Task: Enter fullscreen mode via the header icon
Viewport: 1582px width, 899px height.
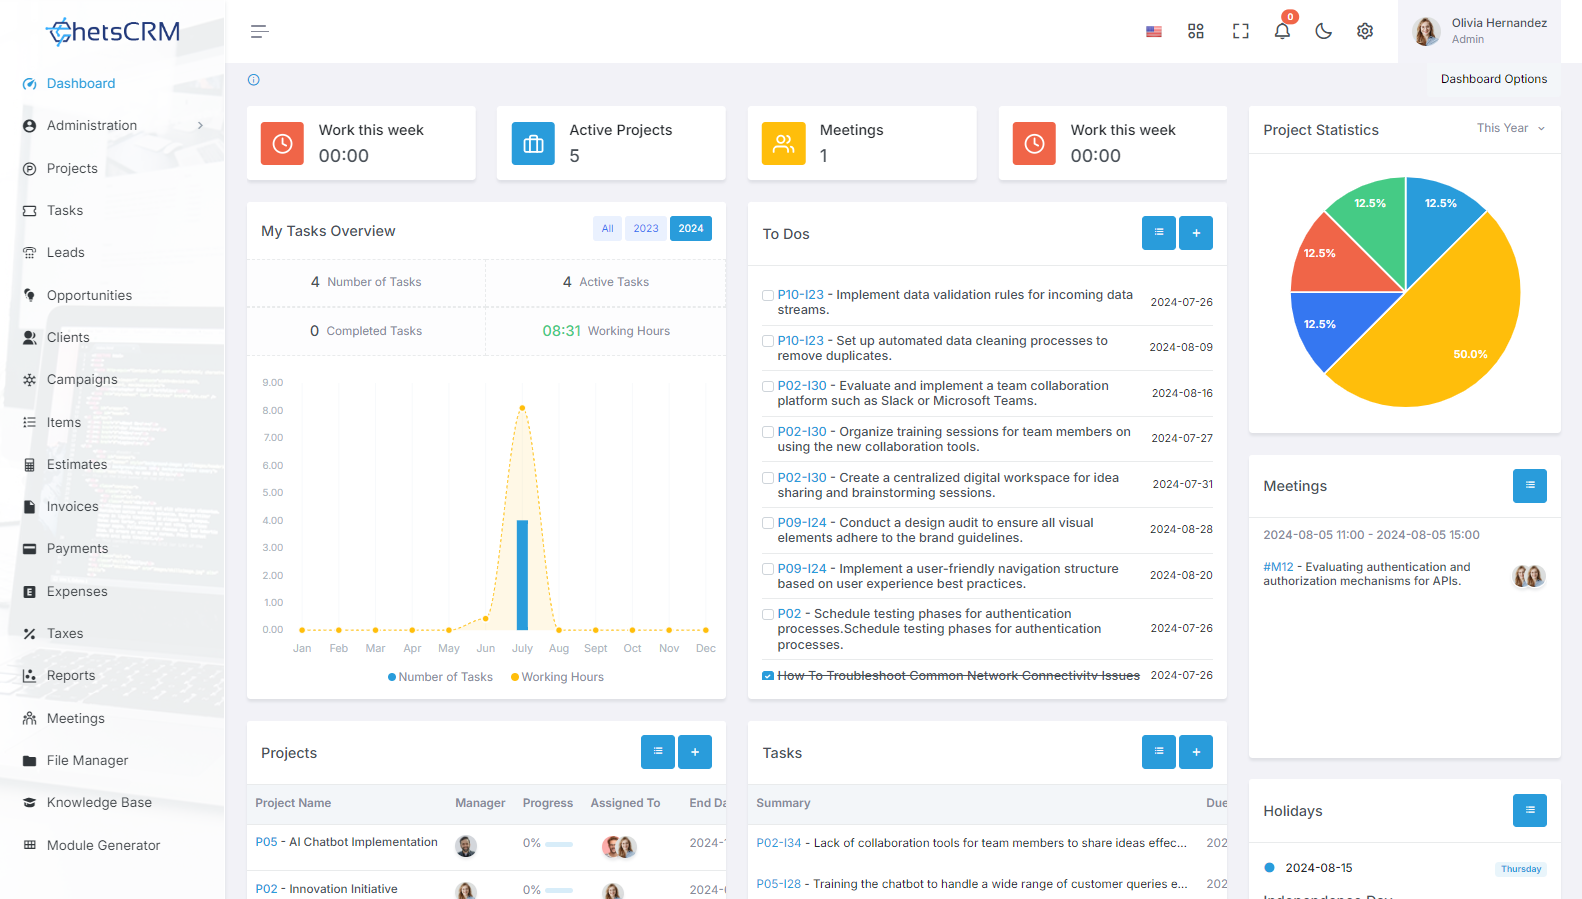Action: pyautogui.click(x=1241, y=31)
